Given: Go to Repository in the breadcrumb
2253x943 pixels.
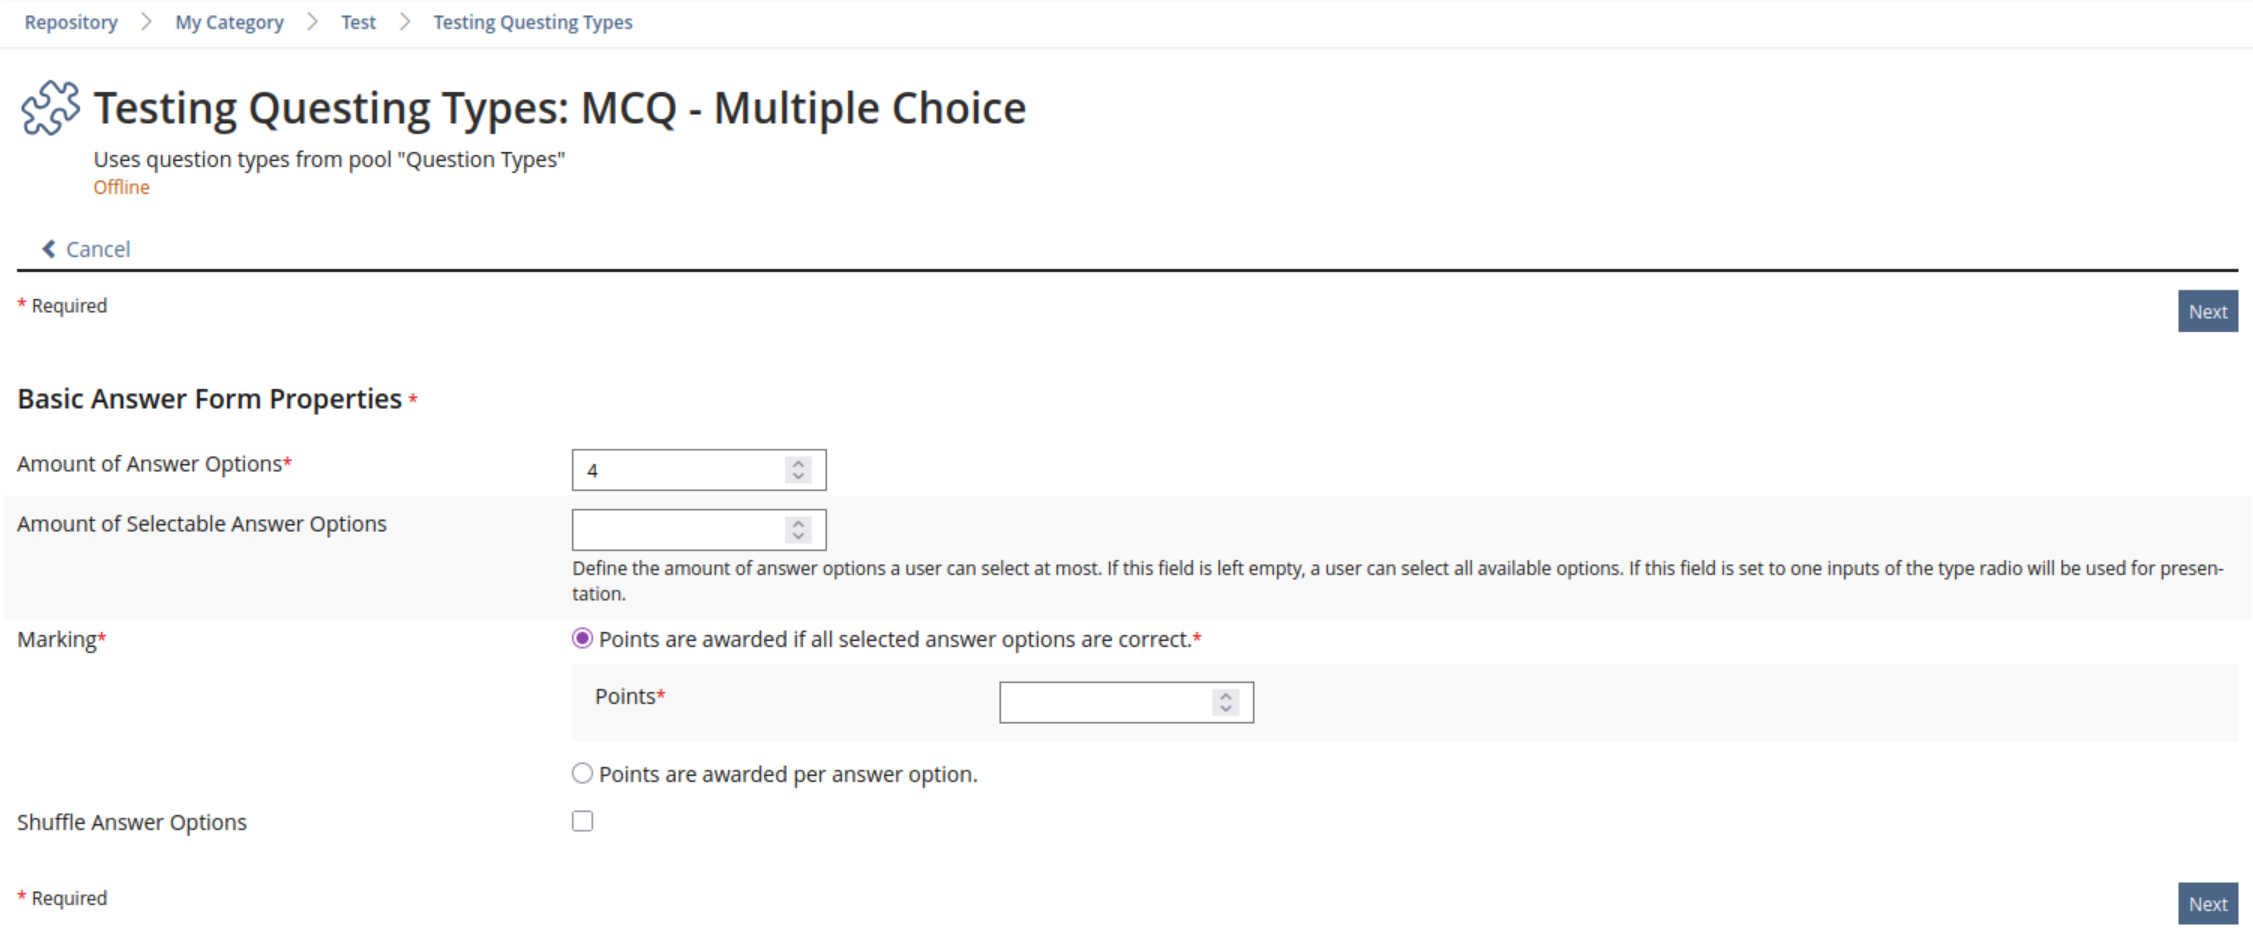Looking at the screenshot, I should coord(71,22).
